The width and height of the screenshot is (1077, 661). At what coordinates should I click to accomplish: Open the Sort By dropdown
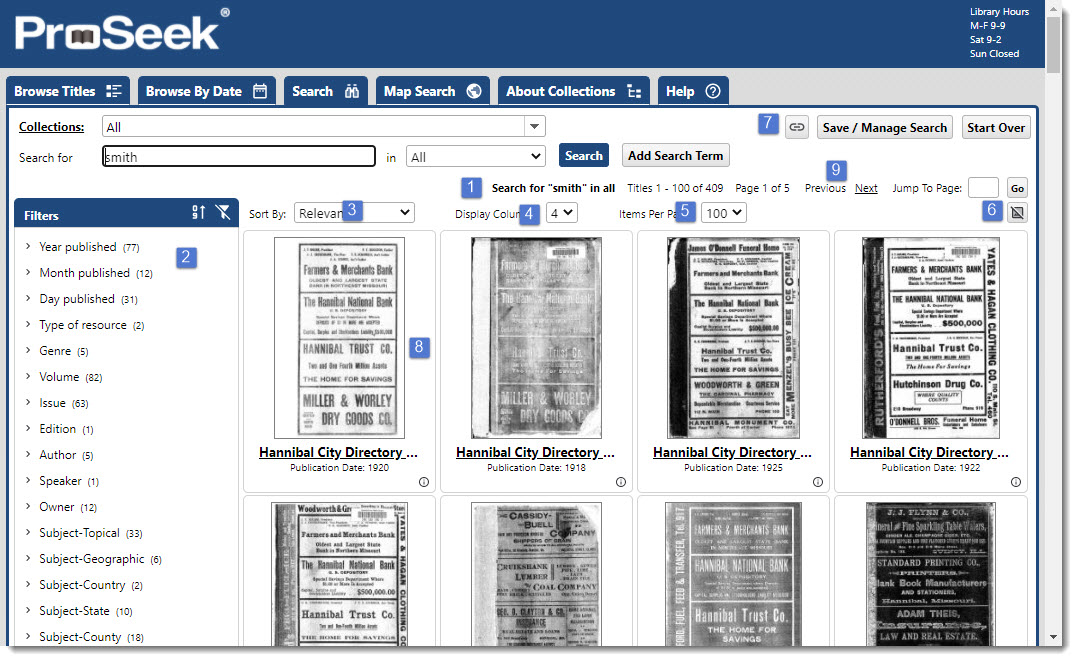point(354,213)
